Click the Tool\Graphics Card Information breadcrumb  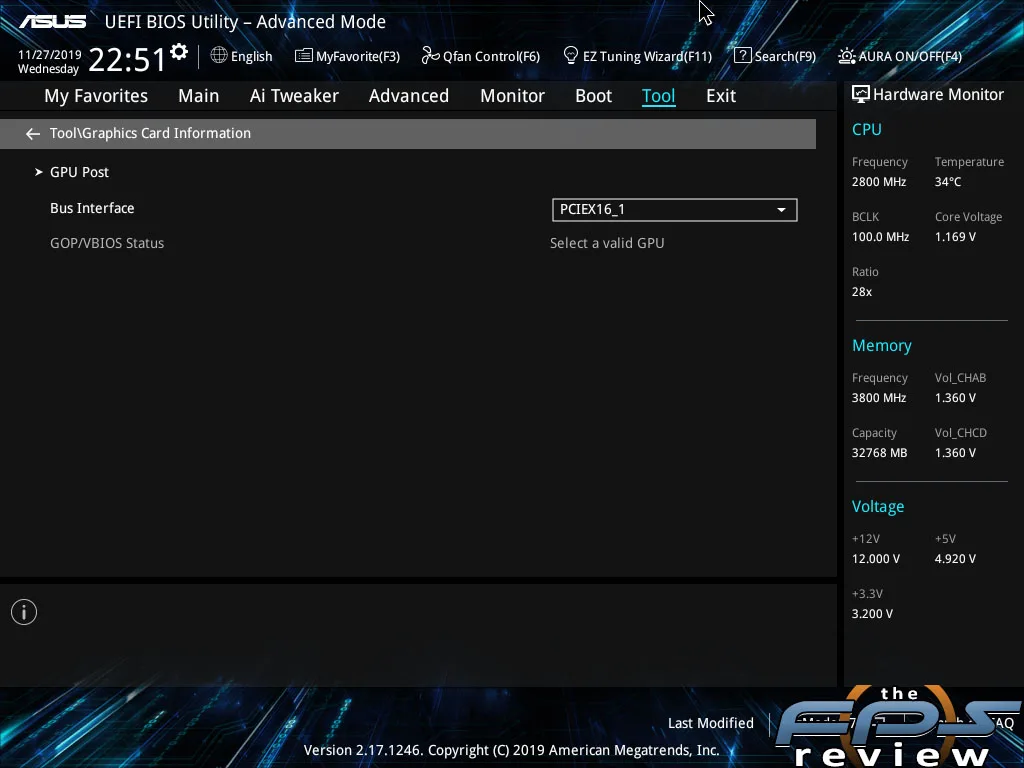[150, 133]
